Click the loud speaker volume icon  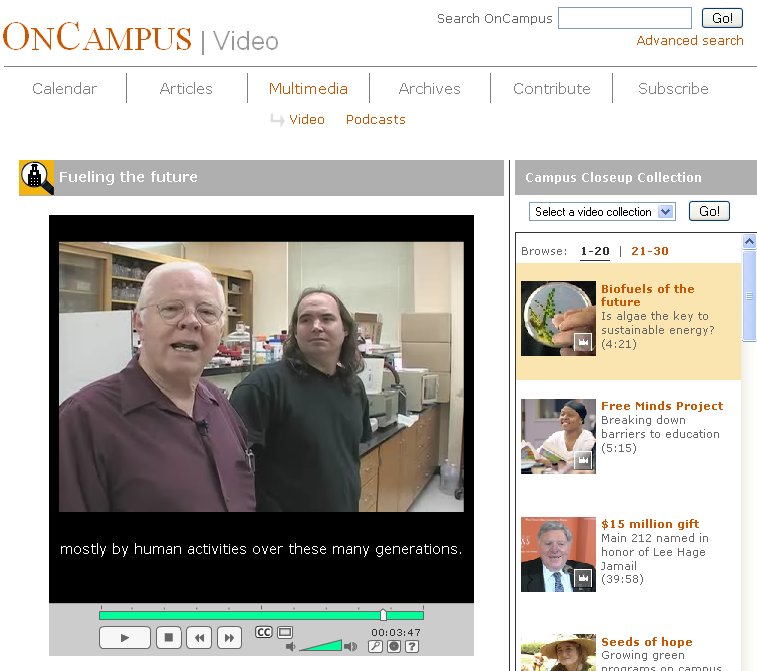coord(350,646)
